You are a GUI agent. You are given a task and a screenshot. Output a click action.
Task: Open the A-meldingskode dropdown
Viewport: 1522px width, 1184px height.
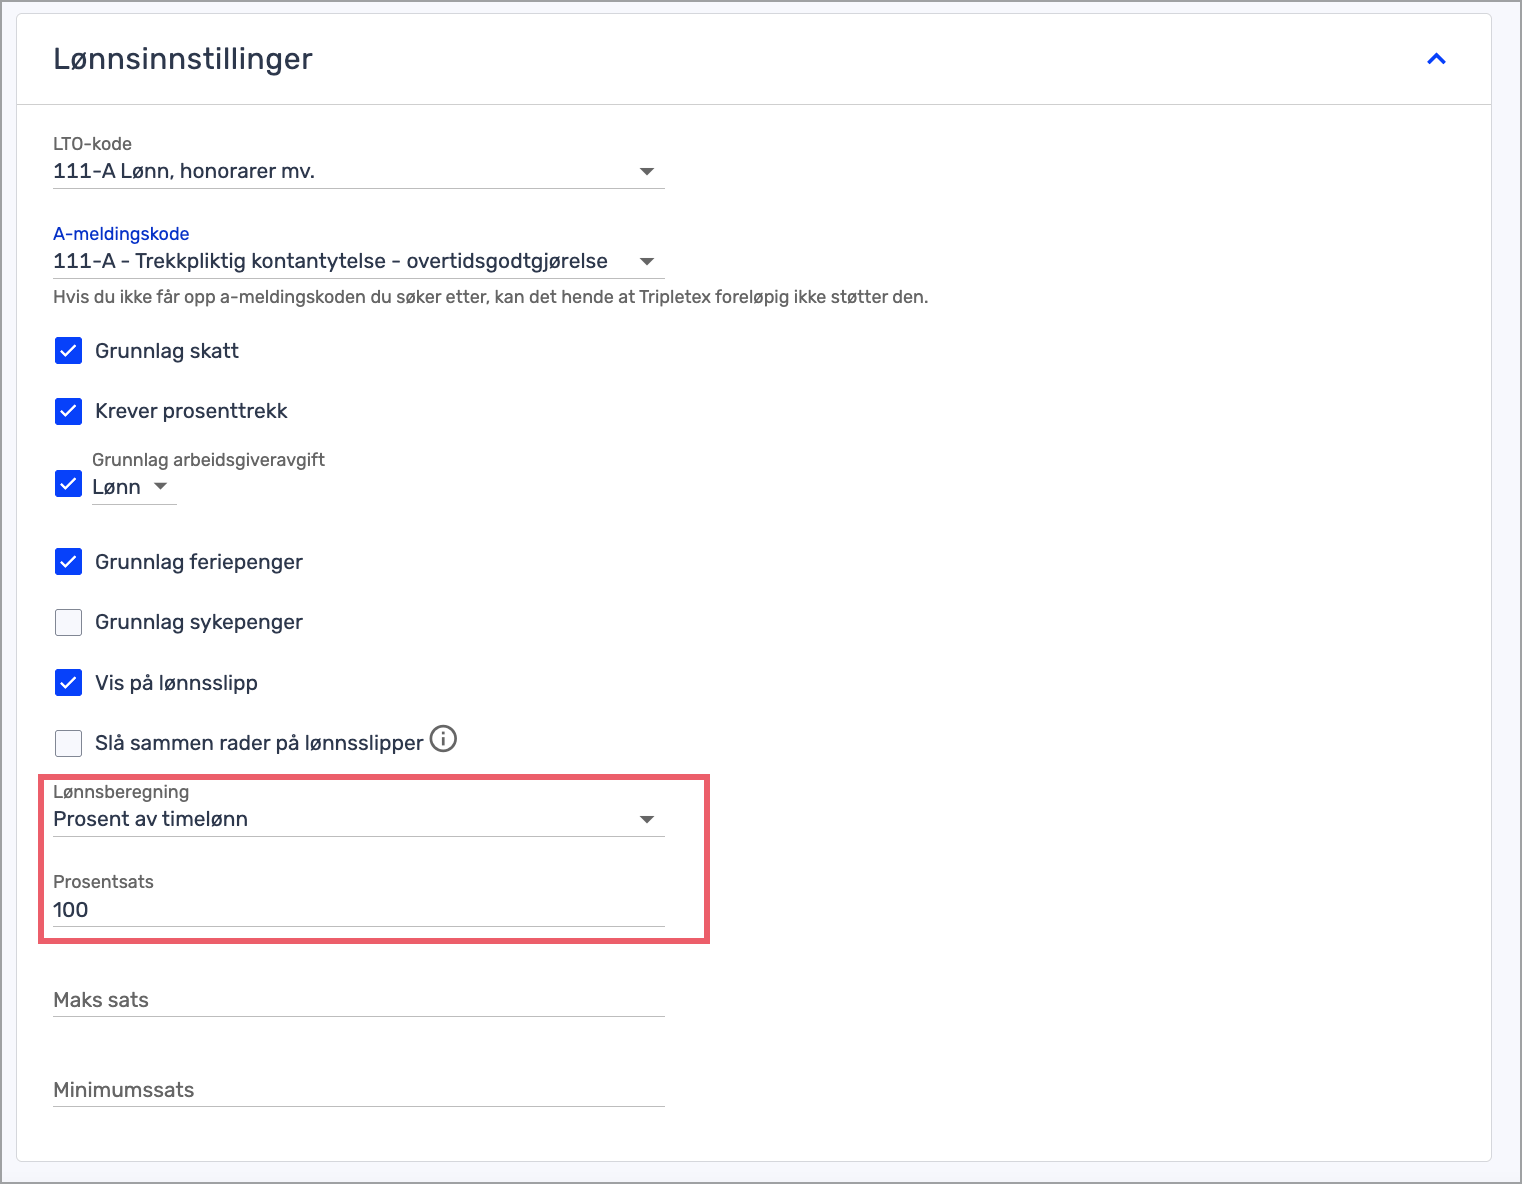(358, 261)
